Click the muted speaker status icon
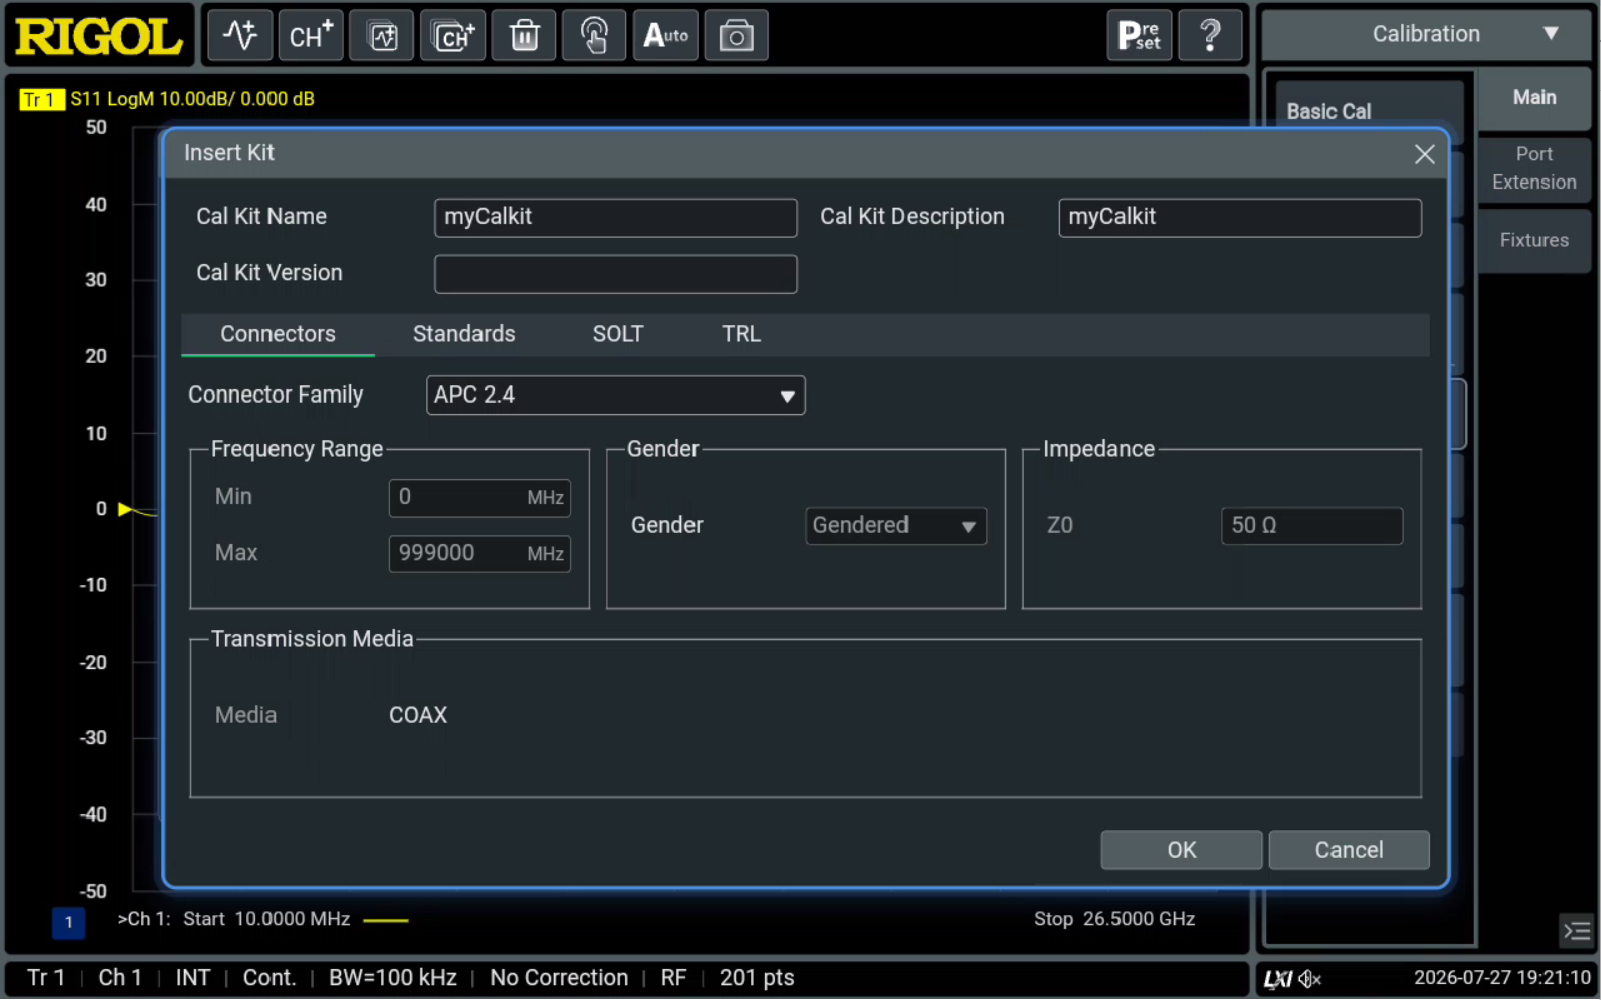This screenshot has height=1000, width=1601. (x=1310, y=979)
